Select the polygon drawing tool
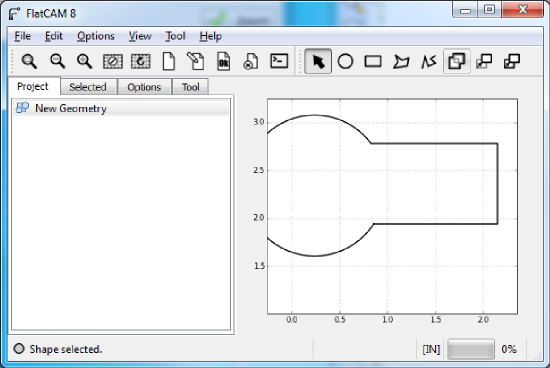This screenshot has height=368, width=550. [401, 61]
